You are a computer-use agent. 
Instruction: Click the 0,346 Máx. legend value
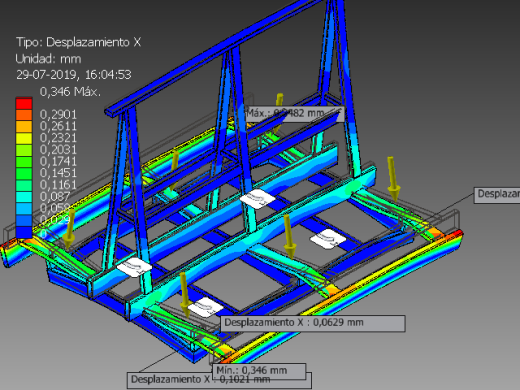pos(70,91)
